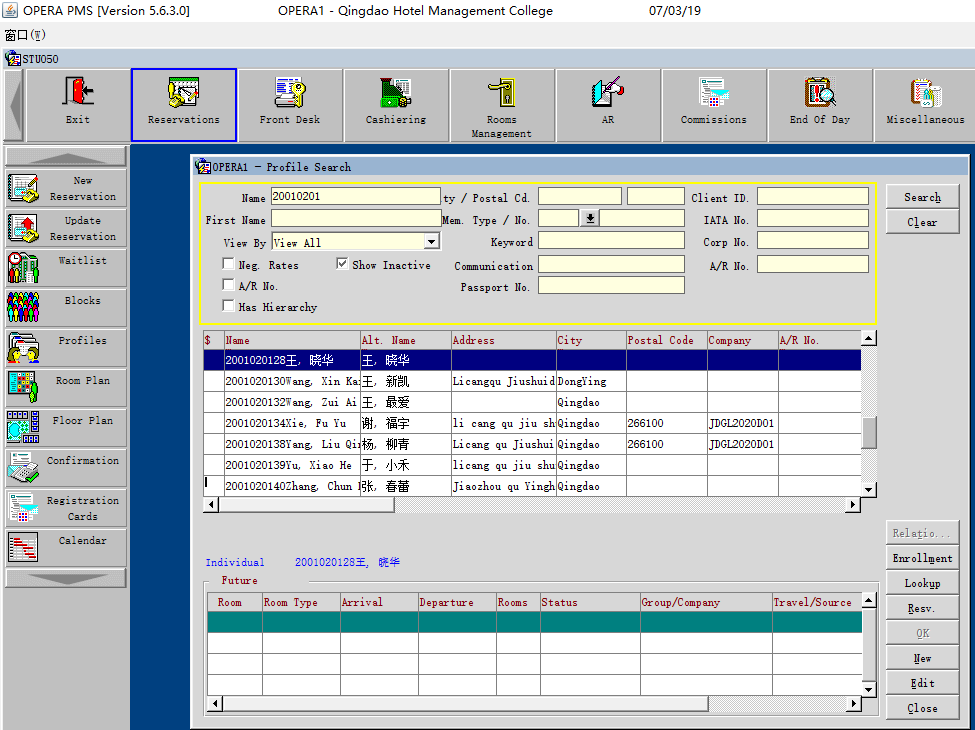975x730 pixels.
Task: Click the New Reservation sidebar icon
Action: (66, 188)
